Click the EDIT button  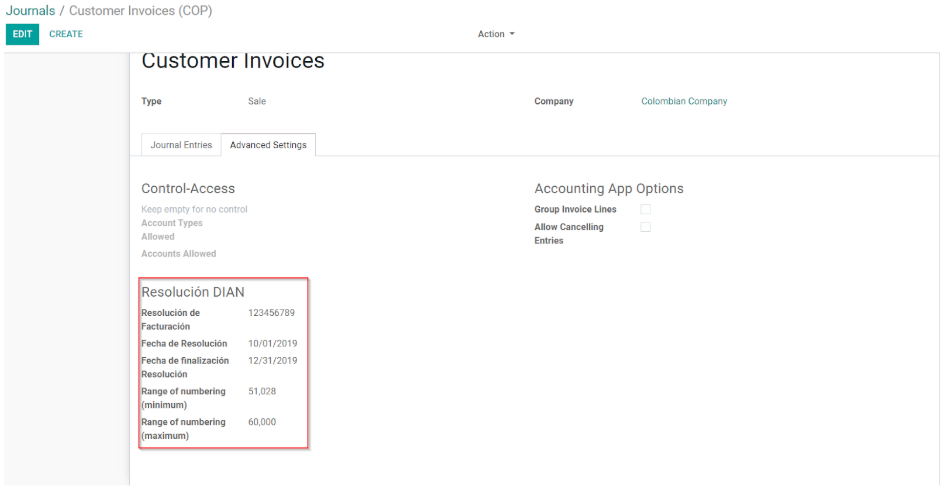click(x=22, y=34)
